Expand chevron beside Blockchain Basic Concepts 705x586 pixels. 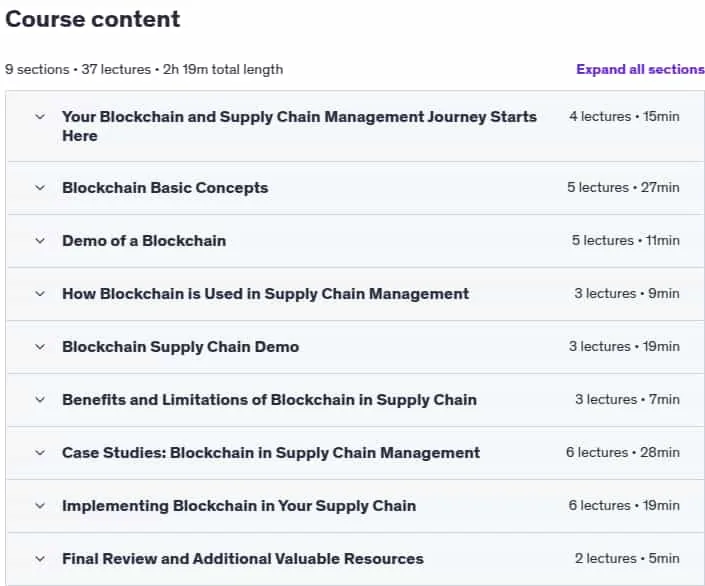pyautogui.click(x=40, y=188)
